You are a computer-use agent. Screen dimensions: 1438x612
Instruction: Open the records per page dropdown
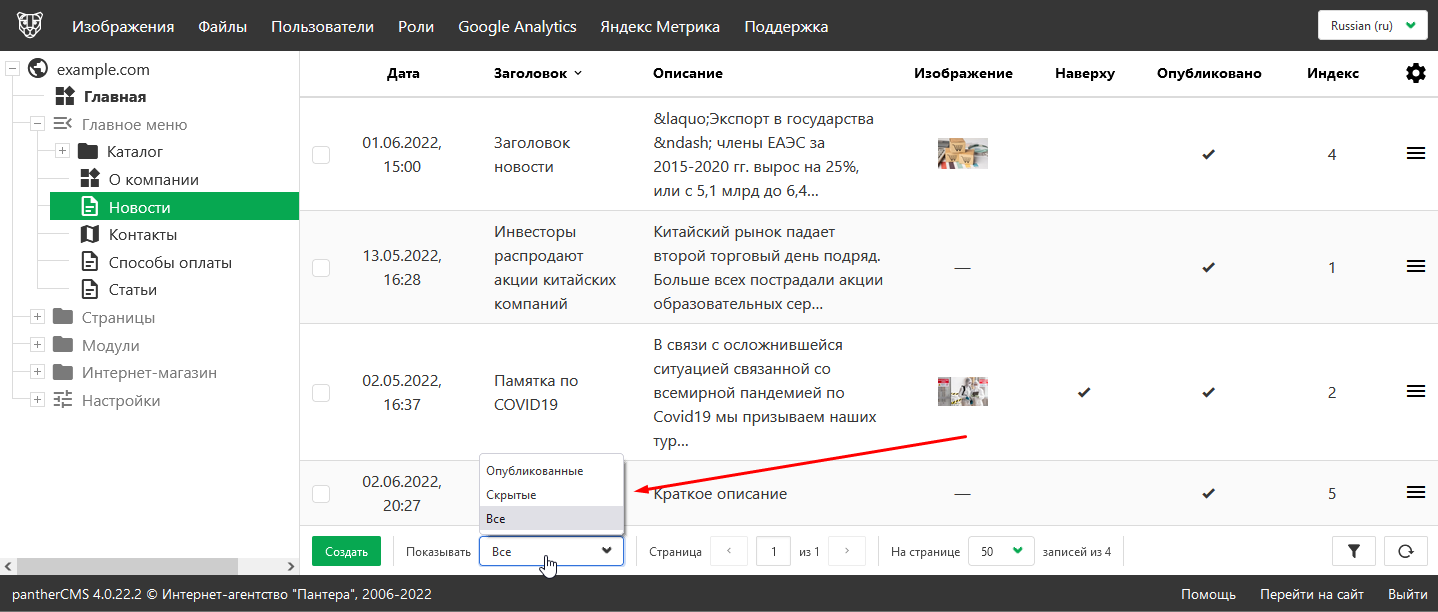[1001, 551]
